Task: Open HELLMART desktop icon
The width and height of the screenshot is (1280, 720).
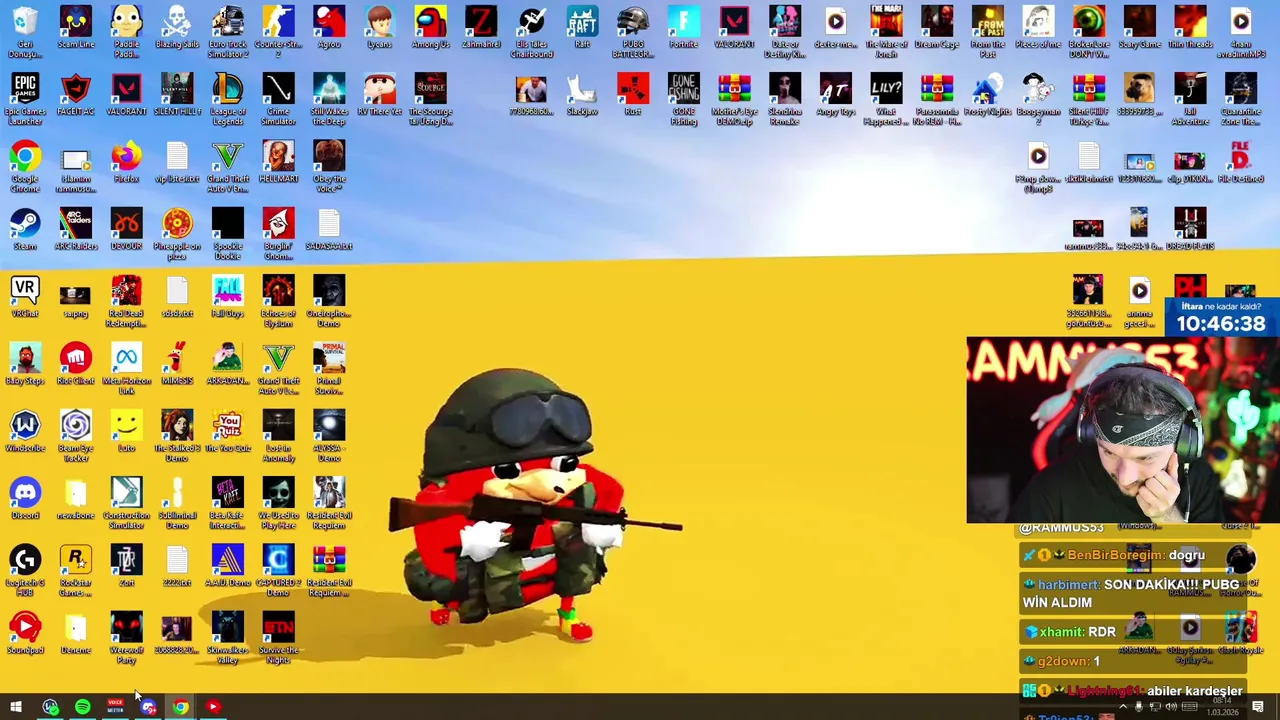Action: click(278, 162)
